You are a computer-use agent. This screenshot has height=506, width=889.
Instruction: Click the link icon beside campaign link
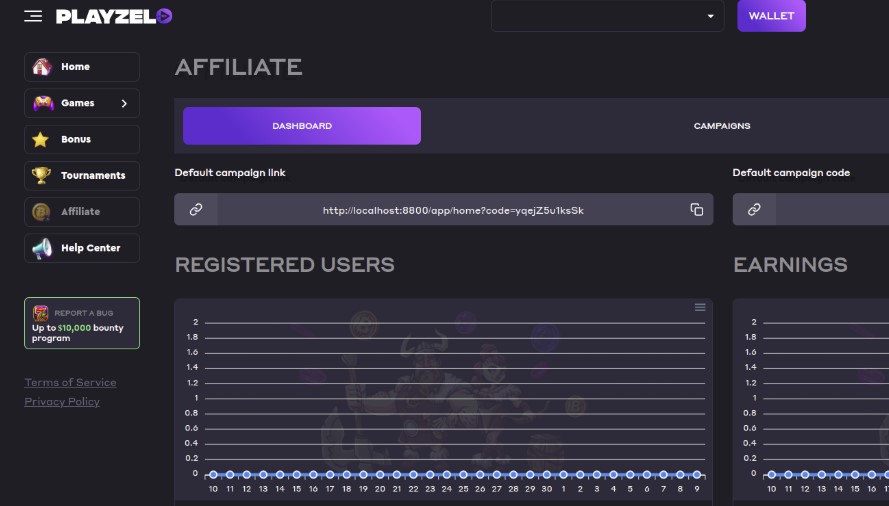pos(196,209)
